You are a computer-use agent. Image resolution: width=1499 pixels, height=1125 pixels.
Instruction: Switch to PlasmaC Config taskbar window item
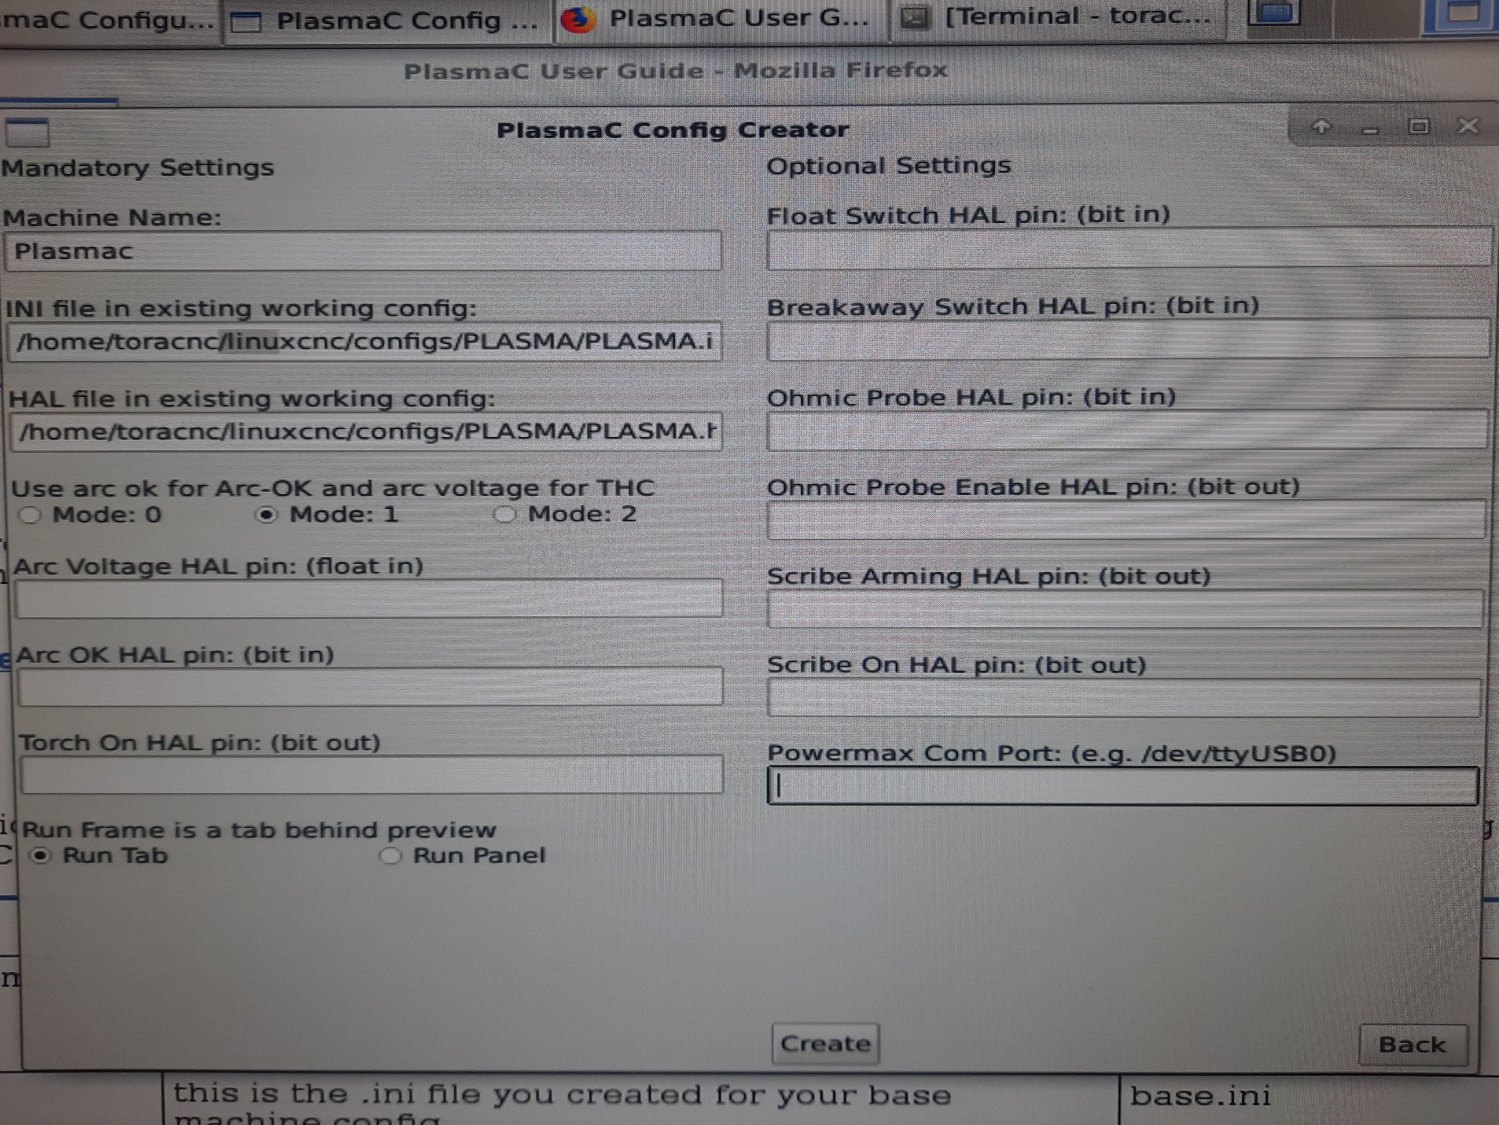coord(387,21)
